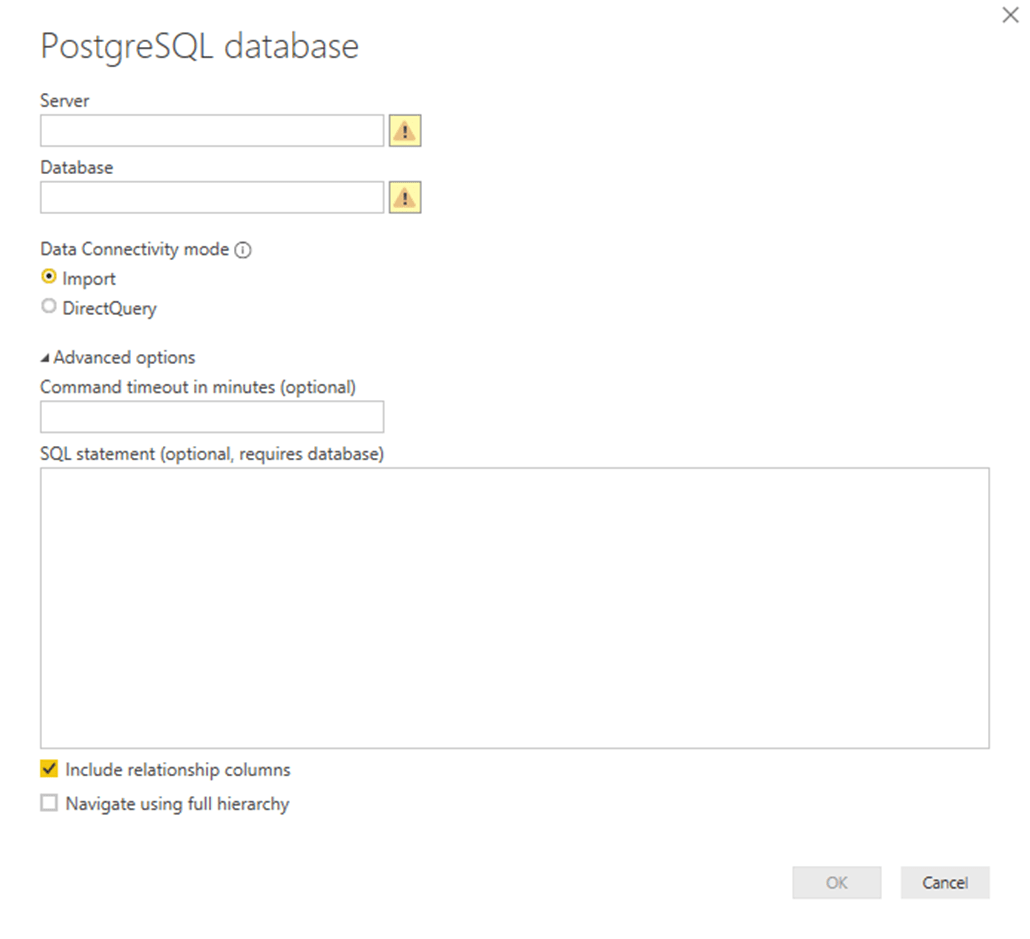Select the DirectQuery connectivity mode

coord(49,306)
